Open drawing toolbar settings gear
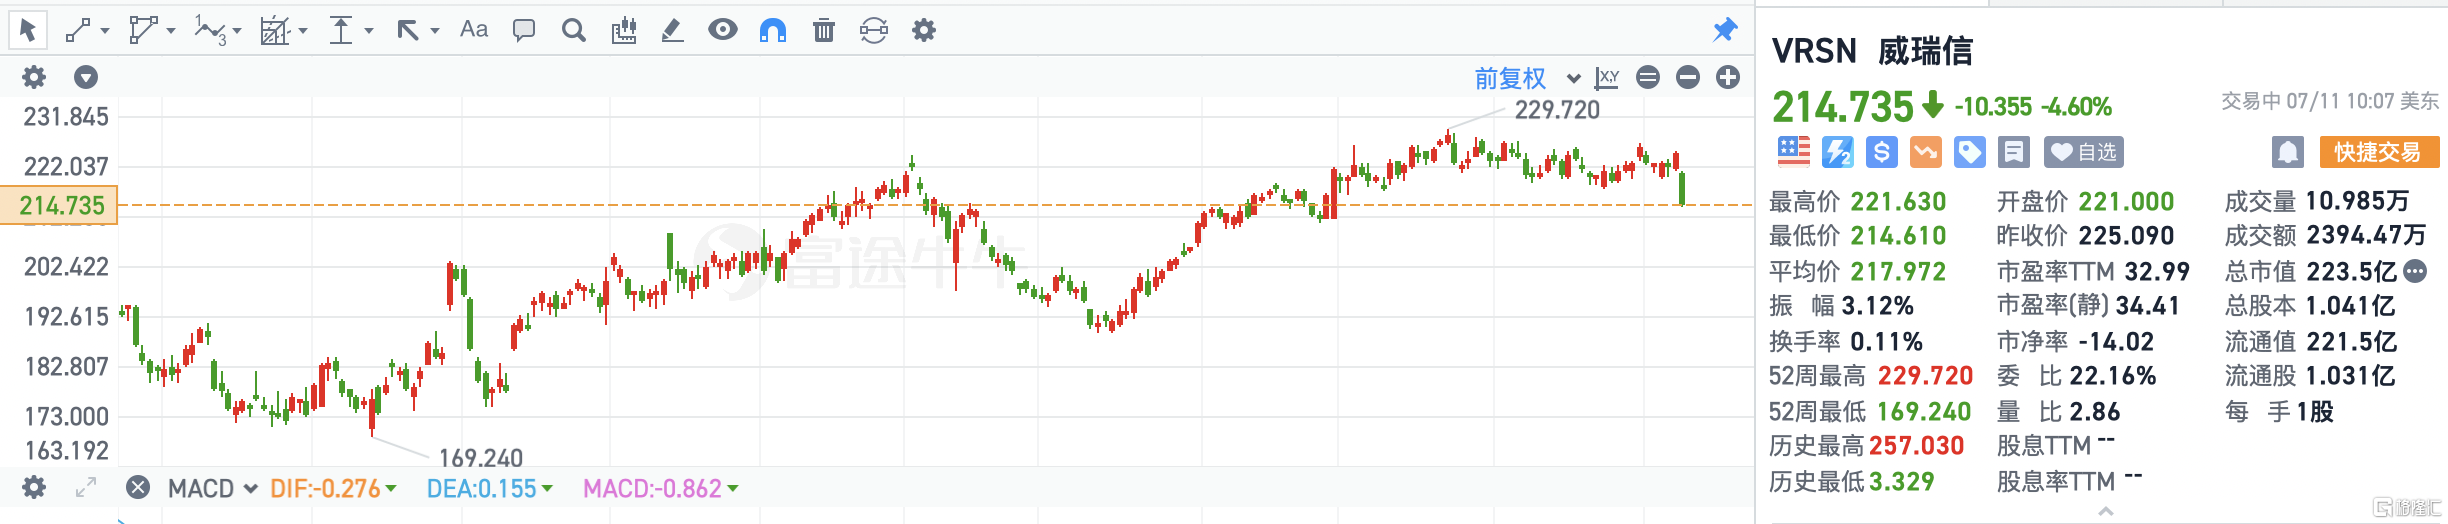2448x524 pixels. pos(924,31)
